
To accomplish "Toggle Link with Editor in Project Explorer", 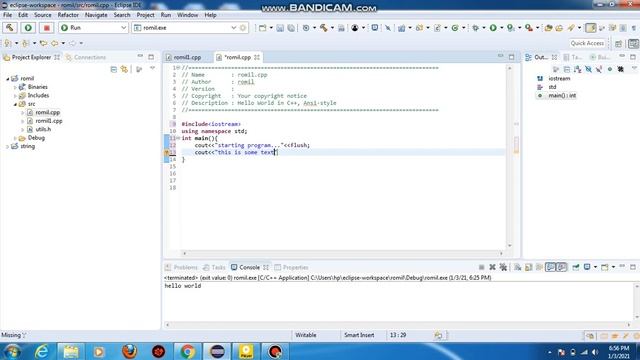I will click(124, 69).
